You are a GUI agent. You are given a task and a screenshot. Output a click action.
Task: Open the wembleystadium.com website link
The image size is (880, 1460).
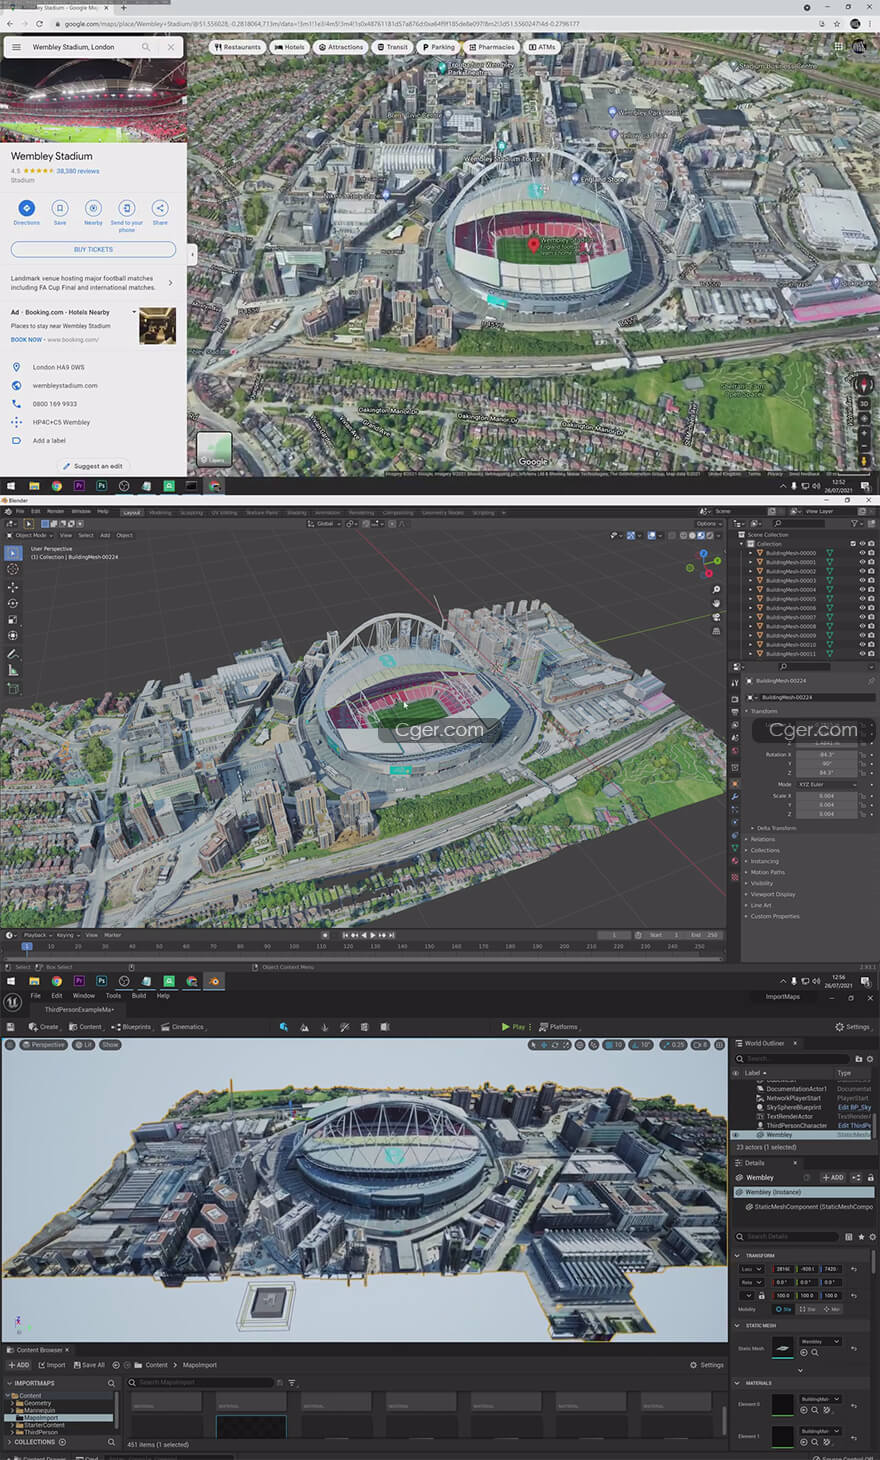point(65,385)
